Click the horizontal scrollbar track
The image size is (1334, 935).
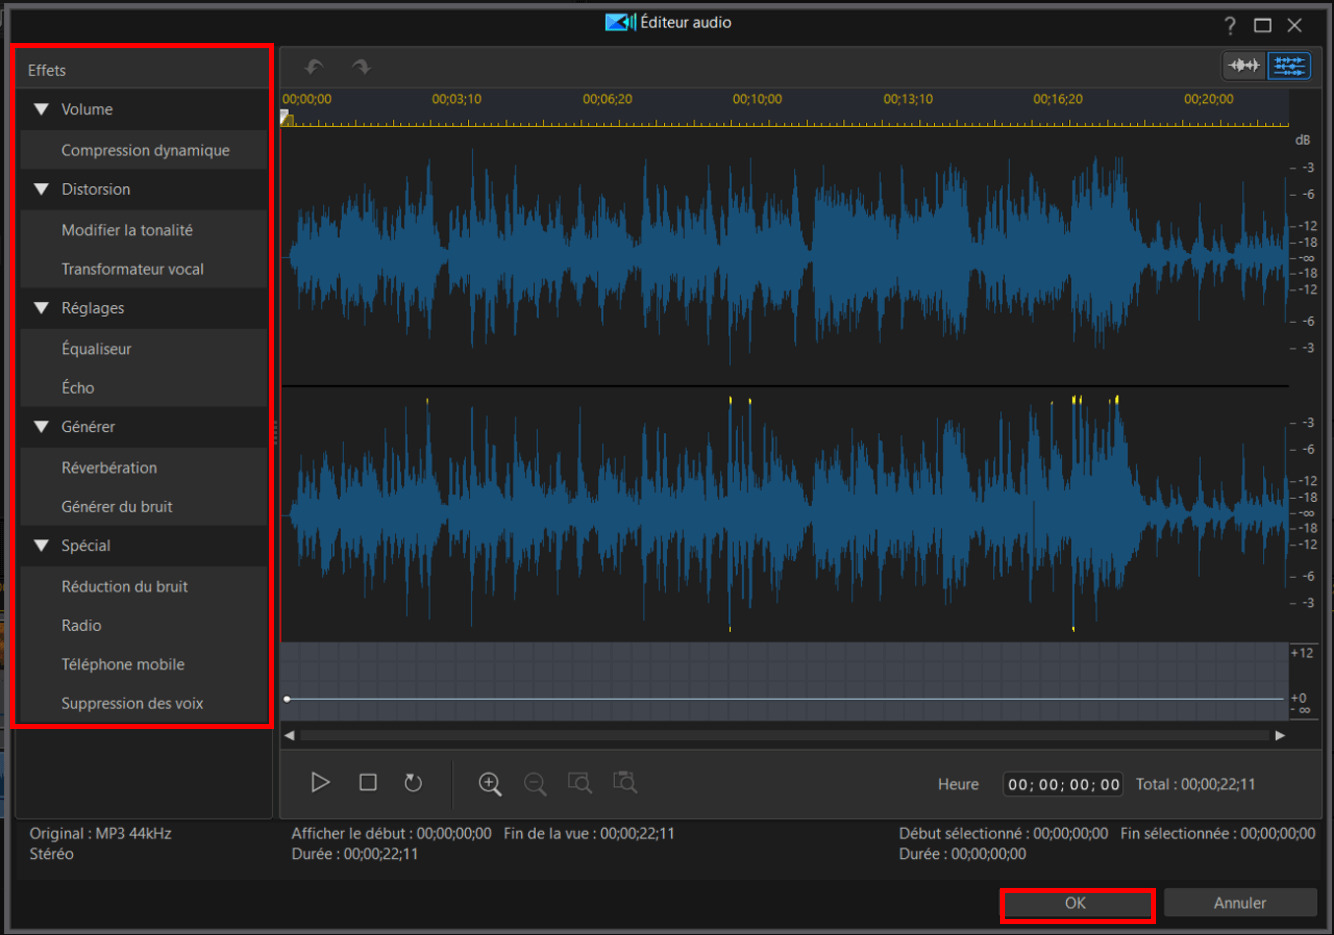tap(785, 735)
